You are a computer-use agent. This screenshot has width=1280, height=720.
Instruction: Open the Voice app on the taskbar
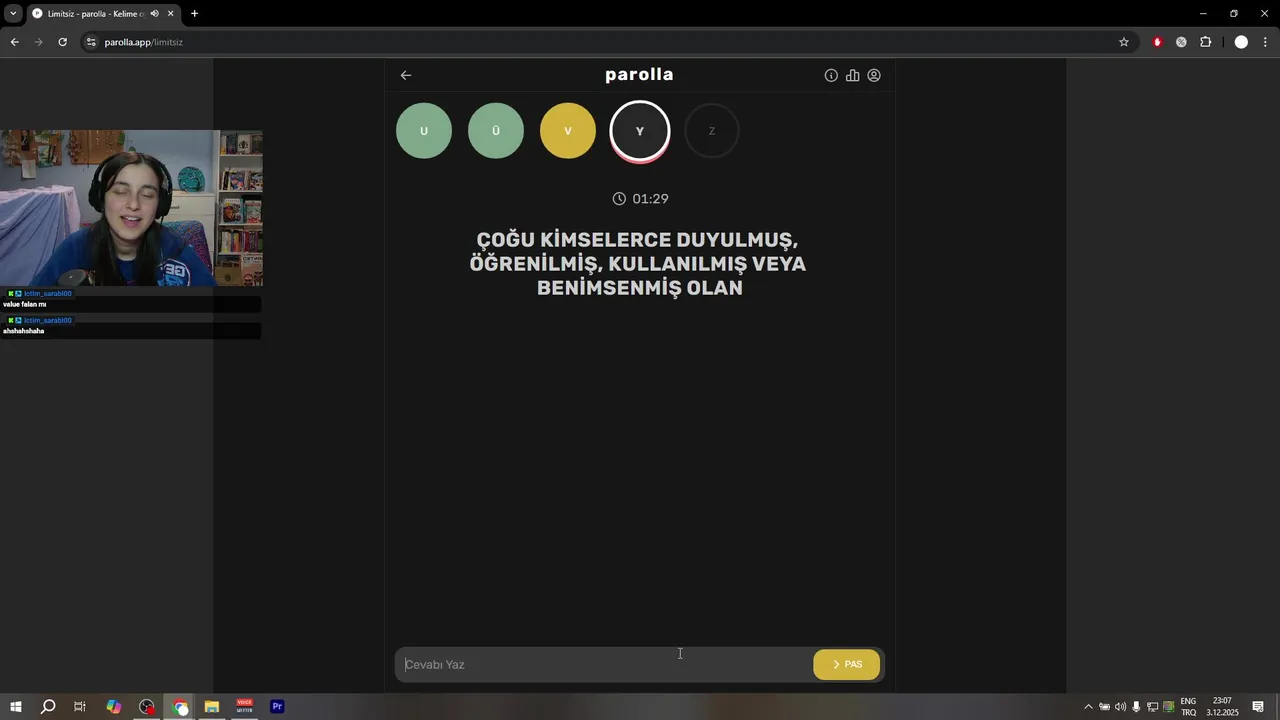click(245, 707)
